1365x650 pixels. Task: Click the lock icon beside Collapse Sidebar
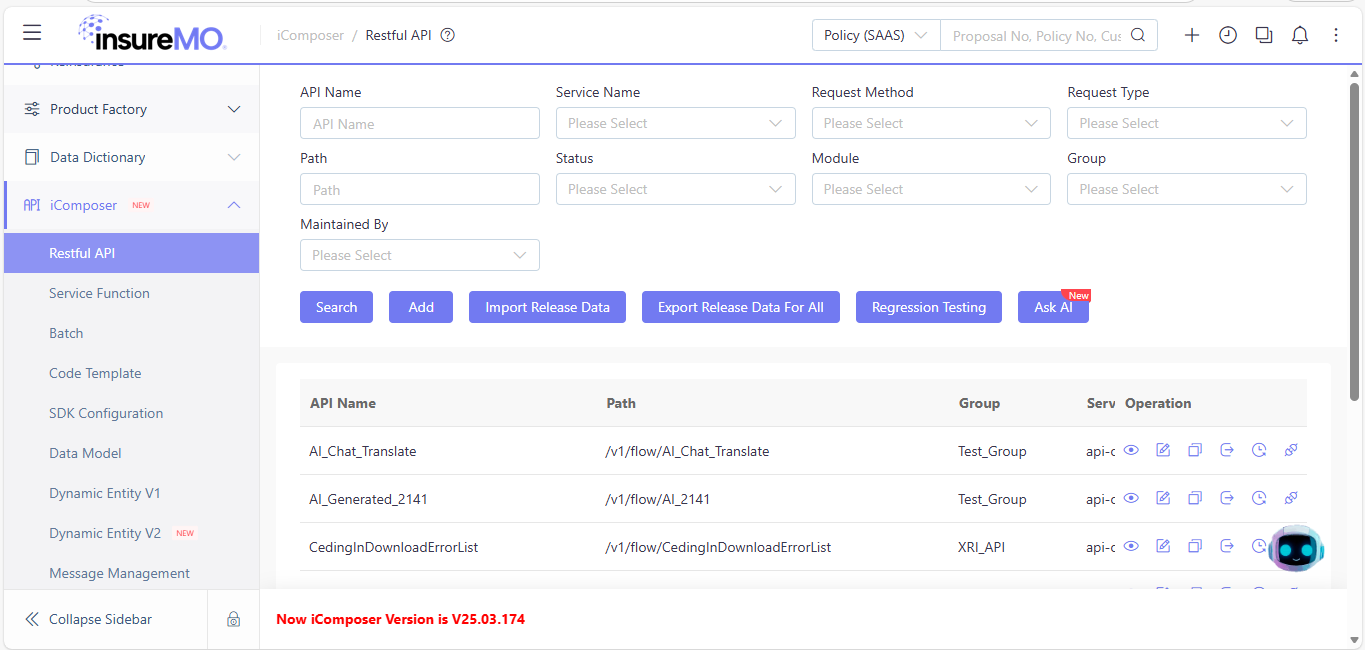point(233,619)
